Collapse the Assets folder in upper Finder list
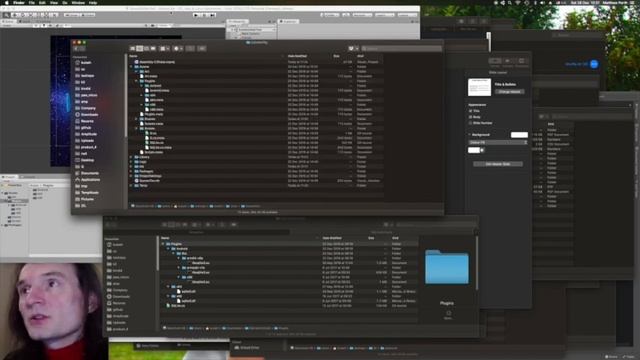 click(x=131, y=67)
